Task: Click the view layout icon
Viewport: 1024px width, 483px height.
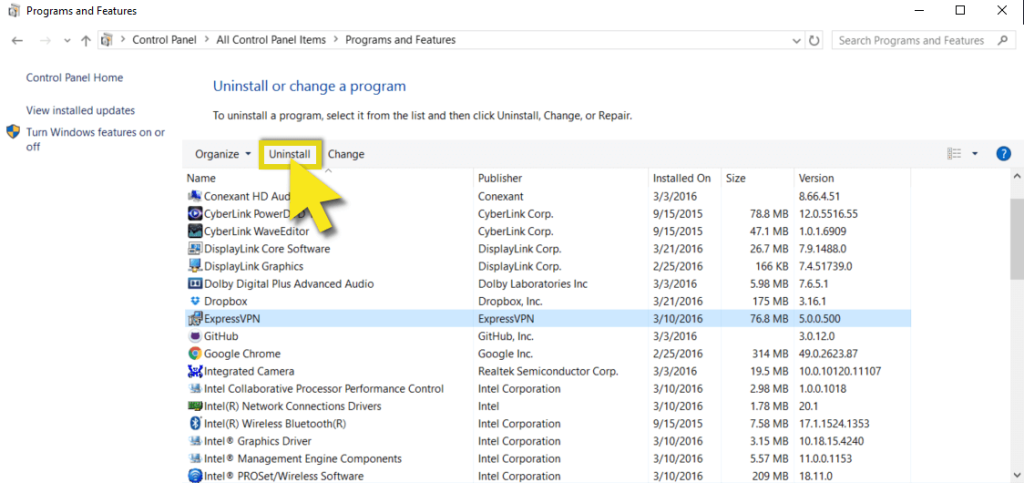Action: pyautogui.click(x=954, y=154)
